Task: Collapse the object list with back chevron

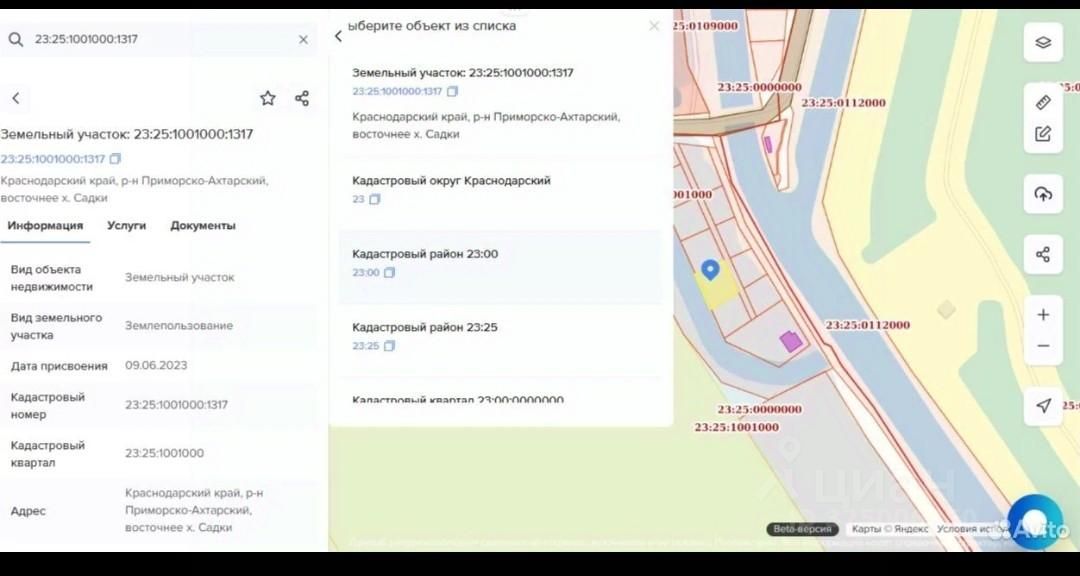Action: 338,36
